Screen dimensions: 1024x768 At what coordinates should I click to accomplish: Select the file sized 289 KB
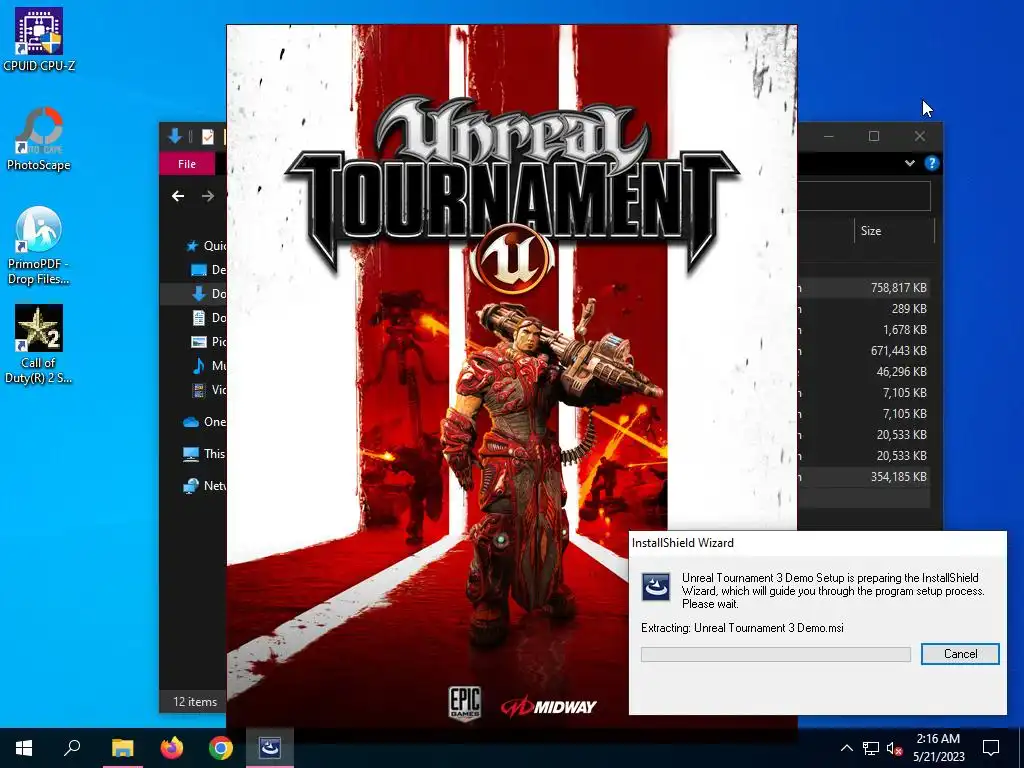(864, 308)
